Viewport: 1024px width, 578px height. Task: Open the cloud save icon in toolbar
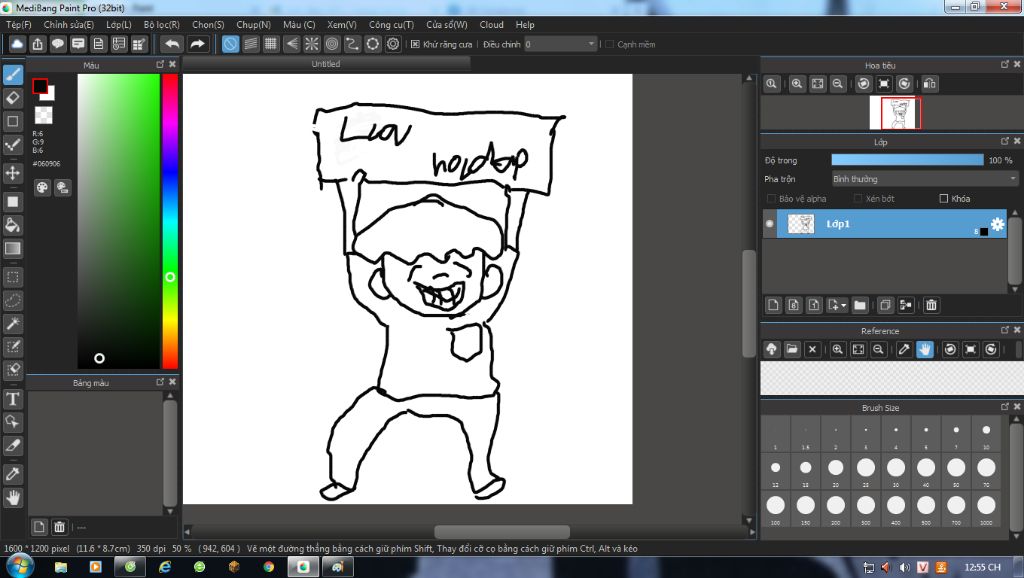[17, 44]
